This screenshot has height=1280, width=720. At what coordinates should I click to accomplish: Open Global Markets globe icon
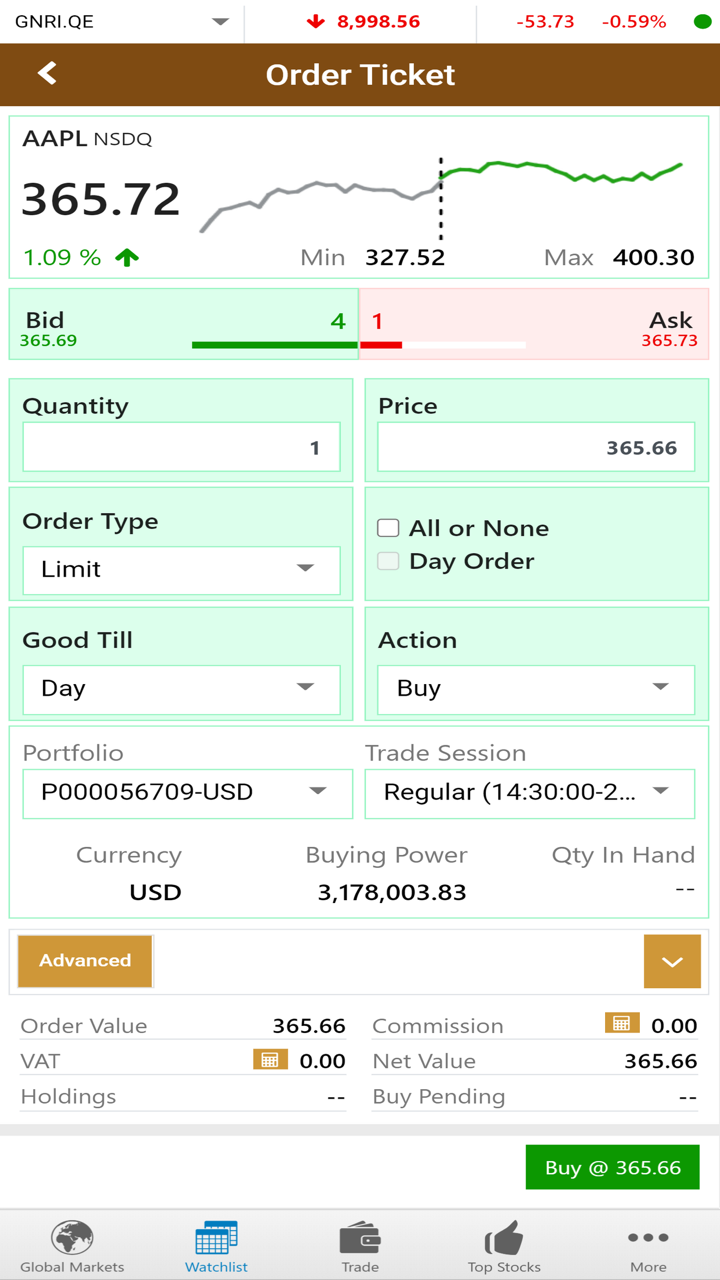[x=72, y=1239]
